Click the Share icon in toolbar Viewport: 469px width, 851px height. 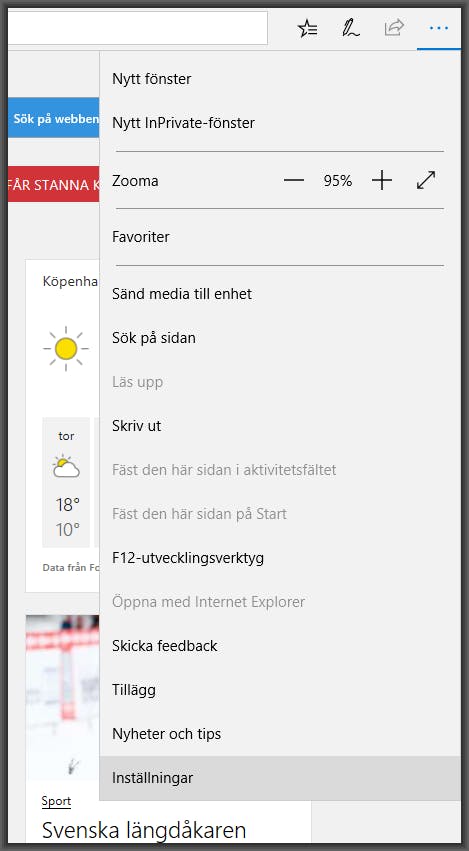click(394, 28)
